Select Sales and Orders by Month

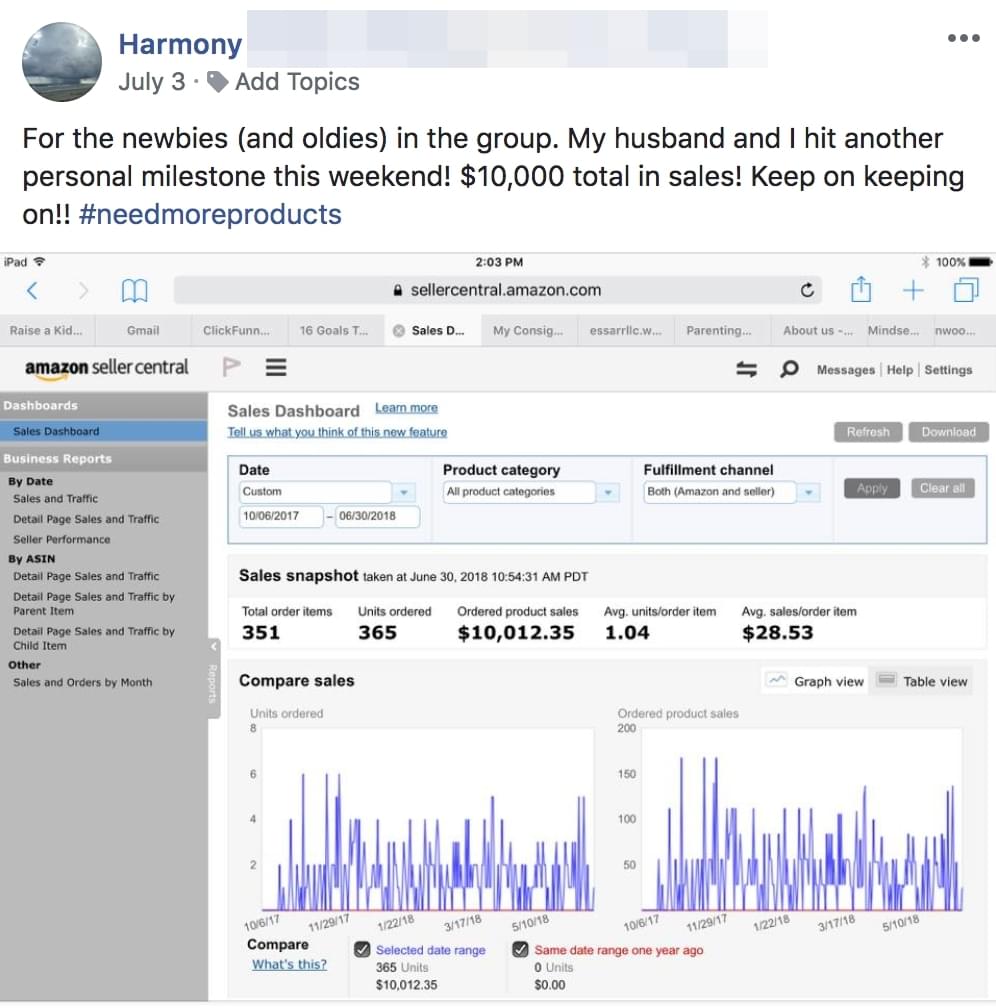[x=82, y=682]
